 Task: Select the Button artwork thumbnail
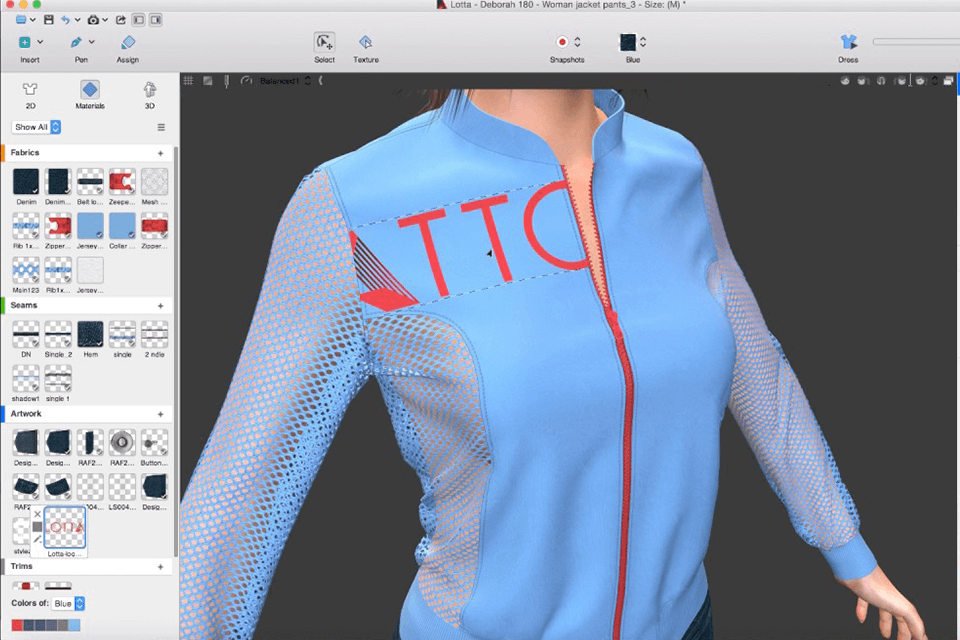pos(154,443)
